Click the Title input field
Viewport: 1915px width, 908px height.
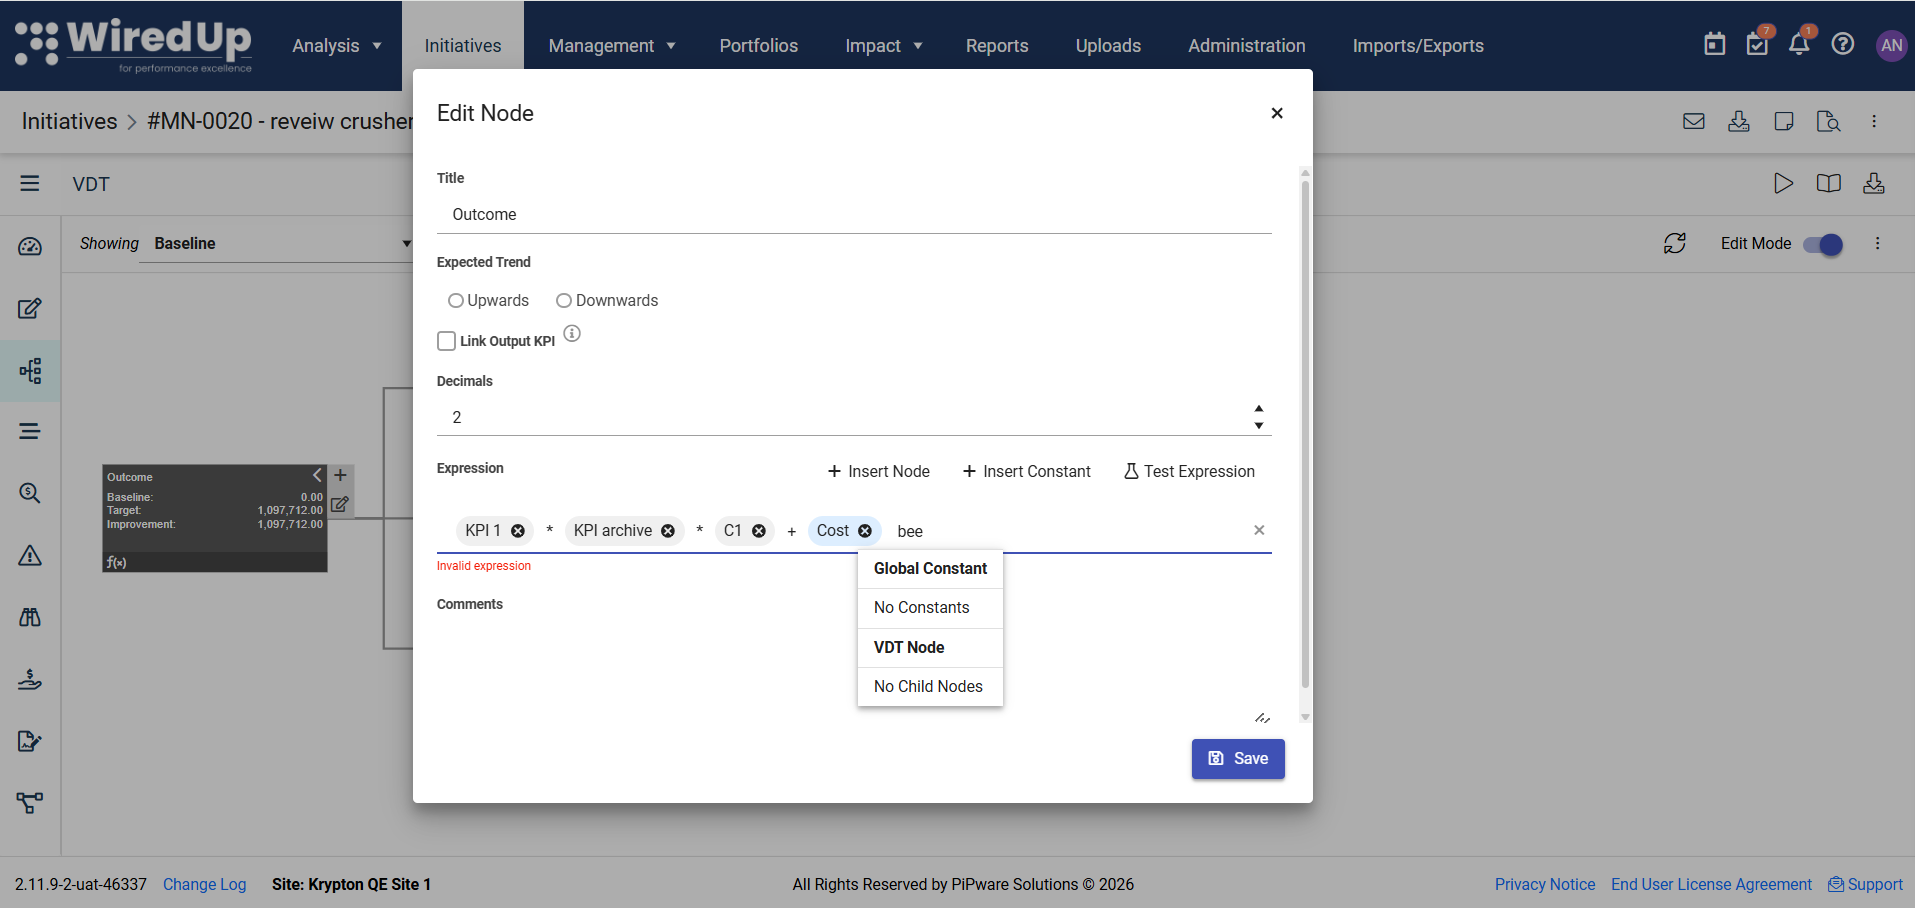coord(854,215)
